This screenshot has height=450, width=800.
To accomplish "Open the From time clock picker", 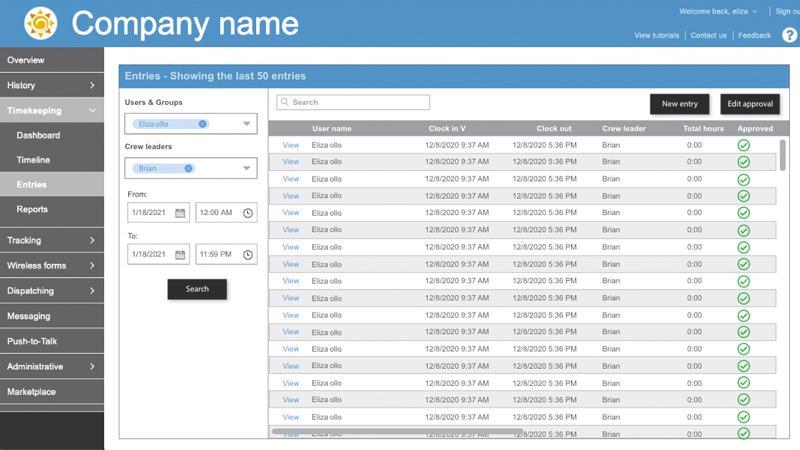I will [x=247, y=213].
